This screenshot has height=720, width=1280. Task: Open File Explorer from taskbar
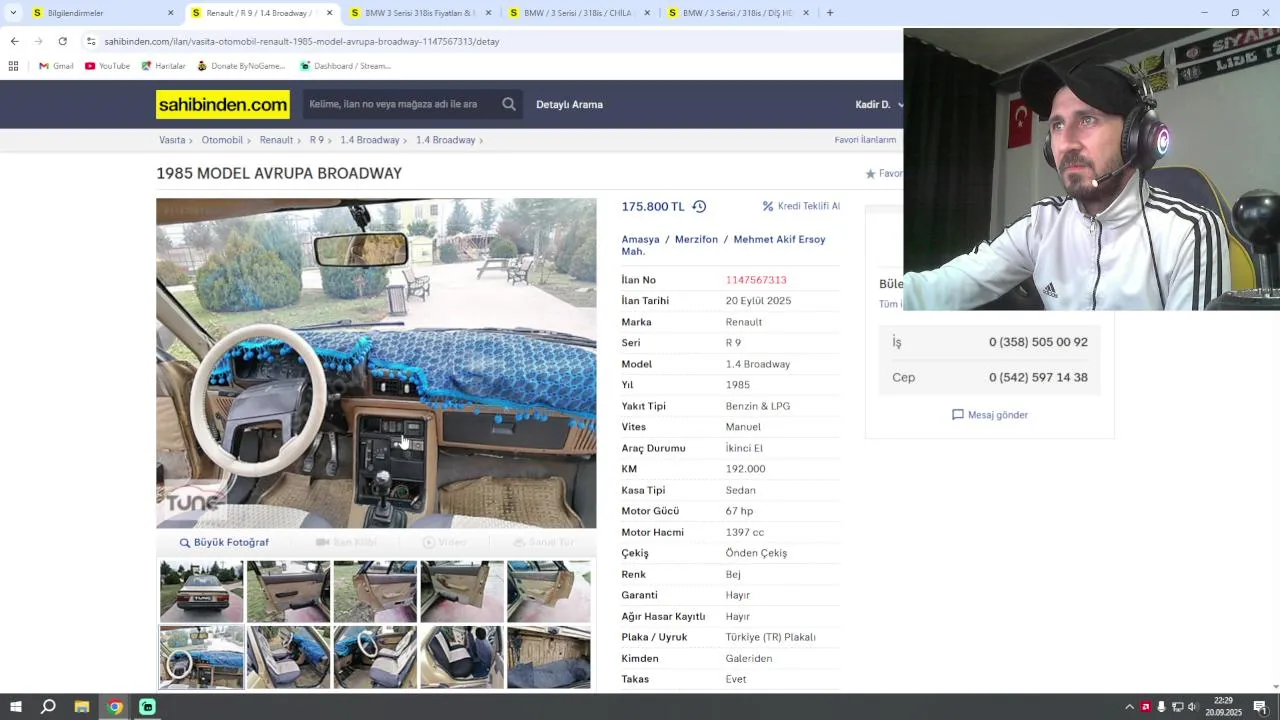point(82,707)
